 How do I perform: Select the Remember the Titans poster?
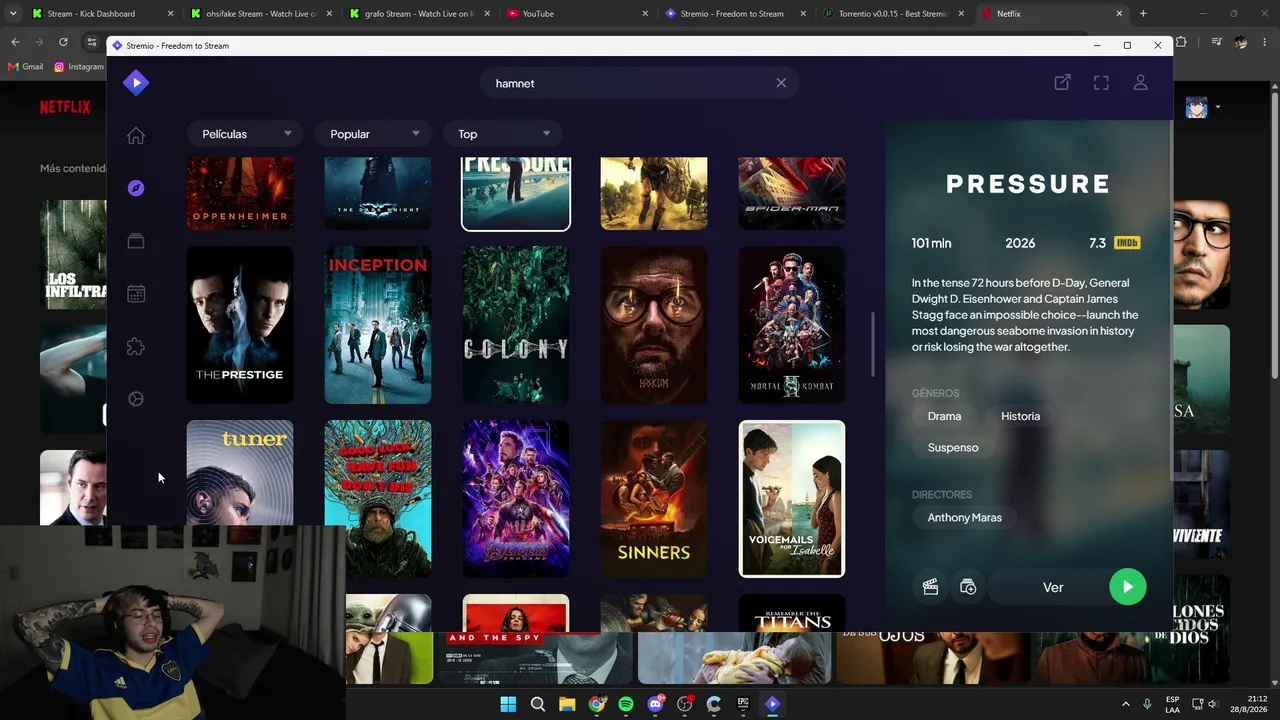coord(792,613)
